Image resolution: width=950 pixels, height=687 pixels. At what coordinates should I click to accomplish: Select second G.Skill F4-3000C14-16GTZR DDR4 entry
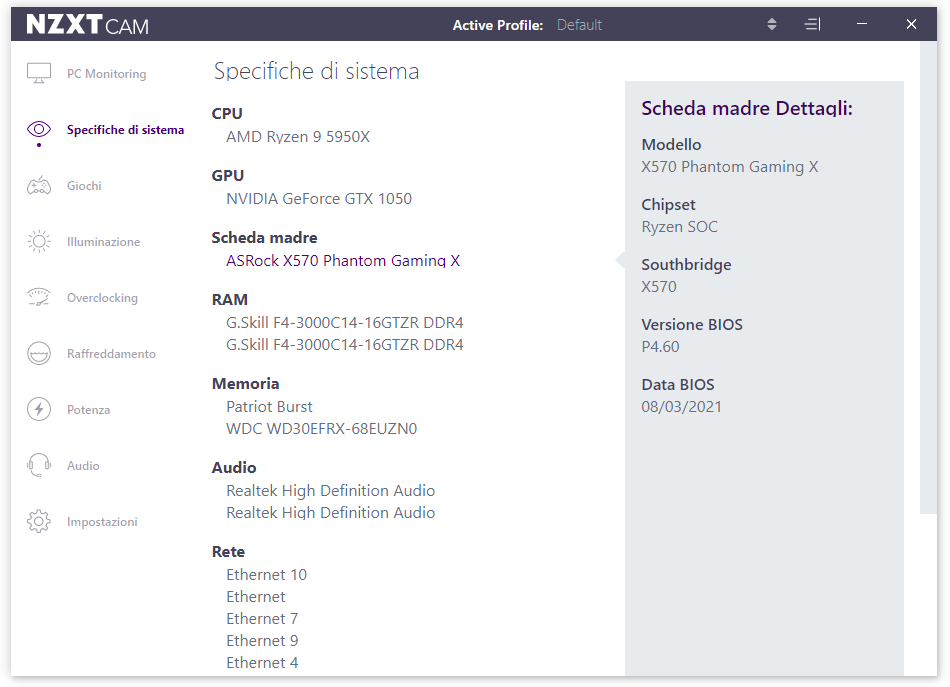tap(345, 345)
